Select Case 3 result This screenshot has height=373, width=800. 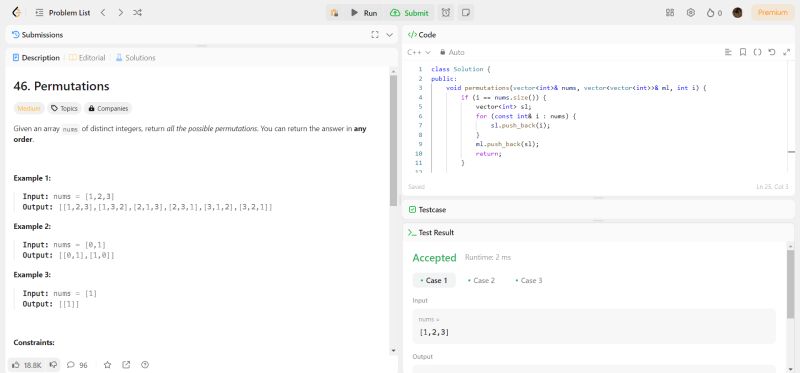529,280
